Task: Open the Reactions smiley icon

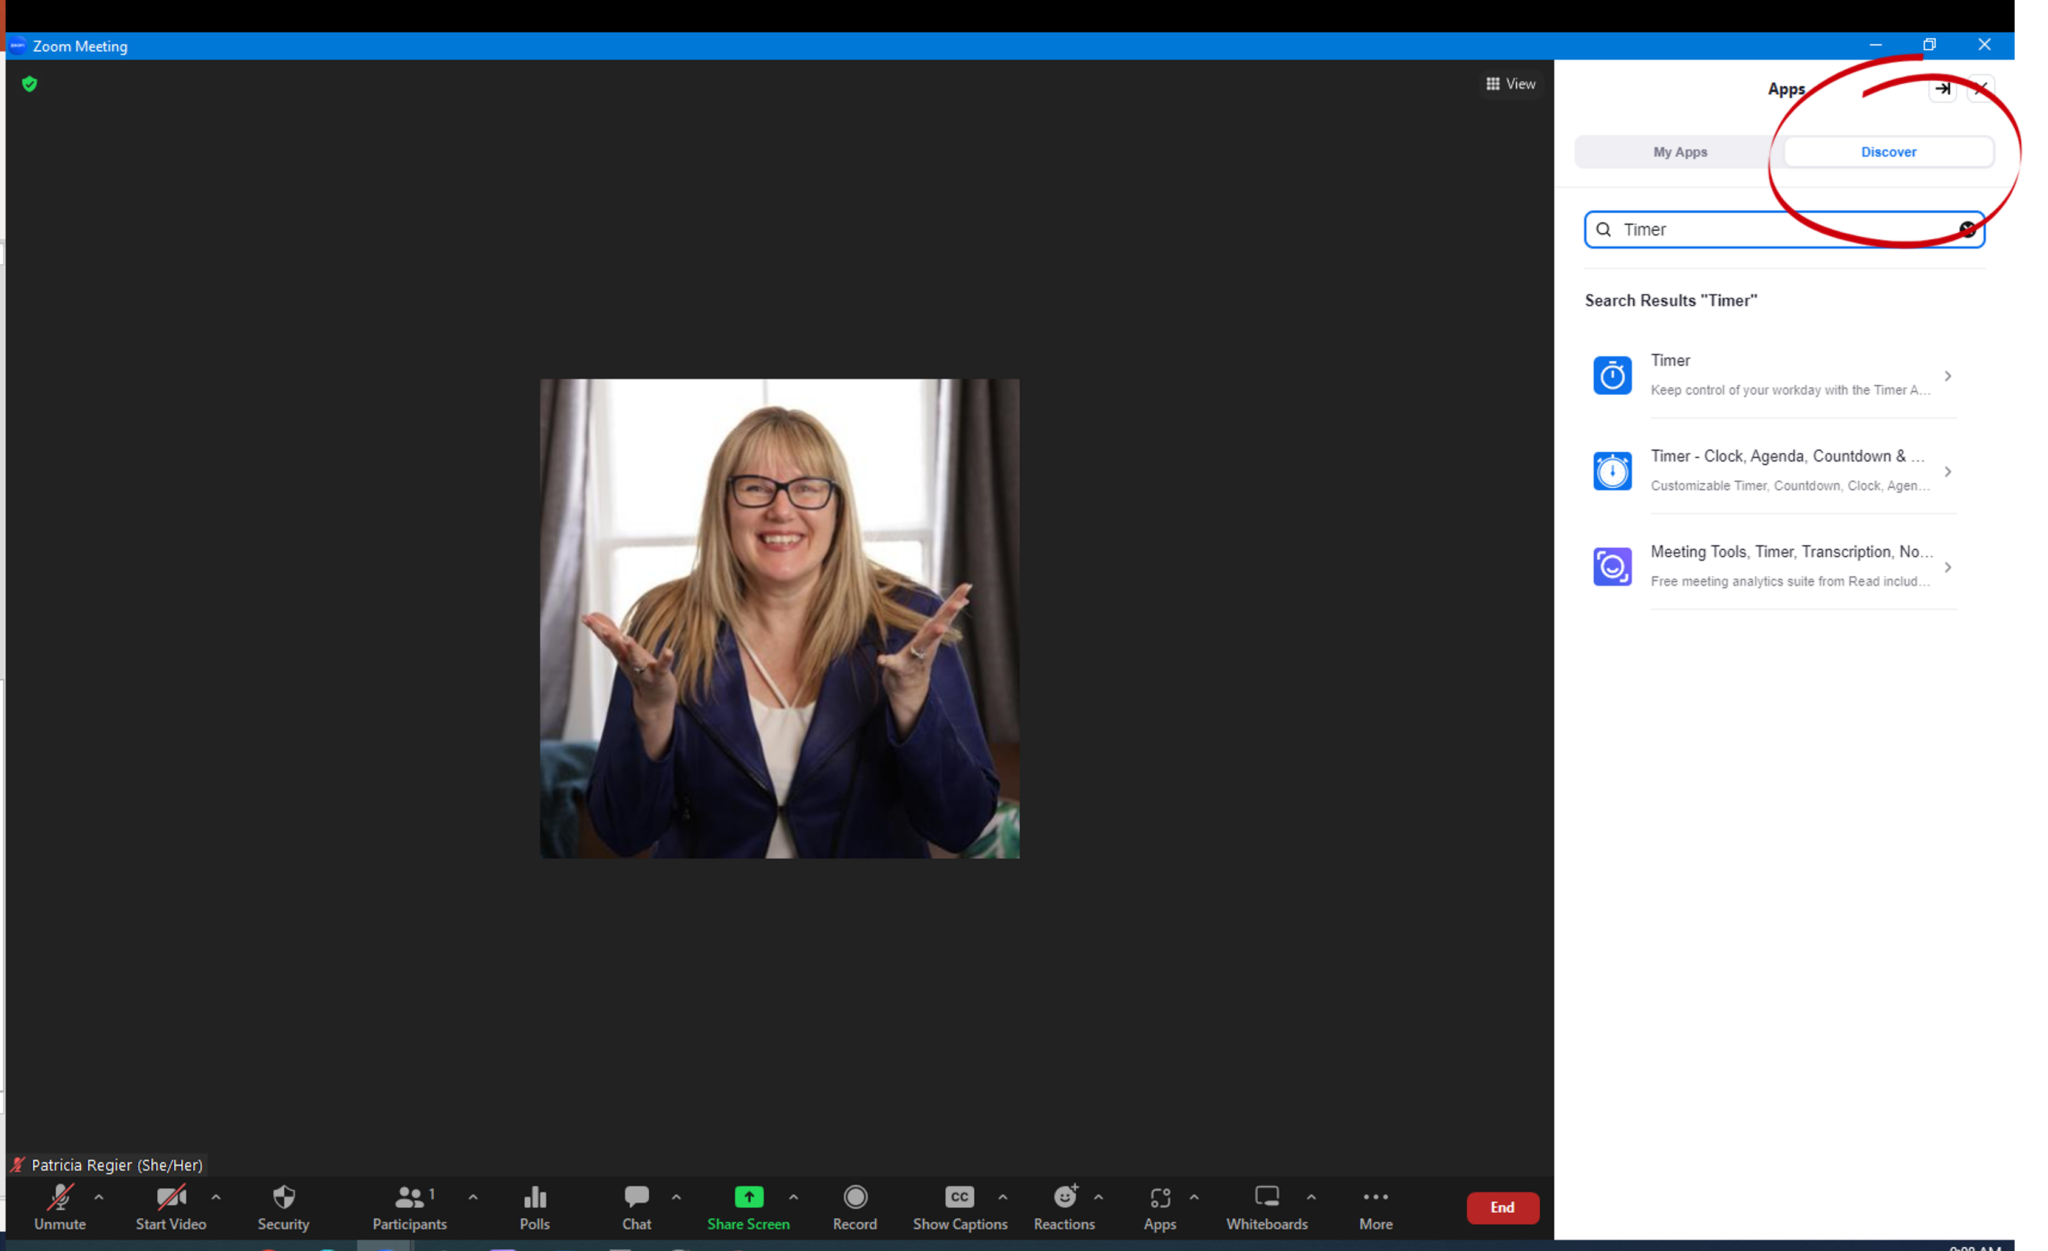Action: (1064, 1198)
